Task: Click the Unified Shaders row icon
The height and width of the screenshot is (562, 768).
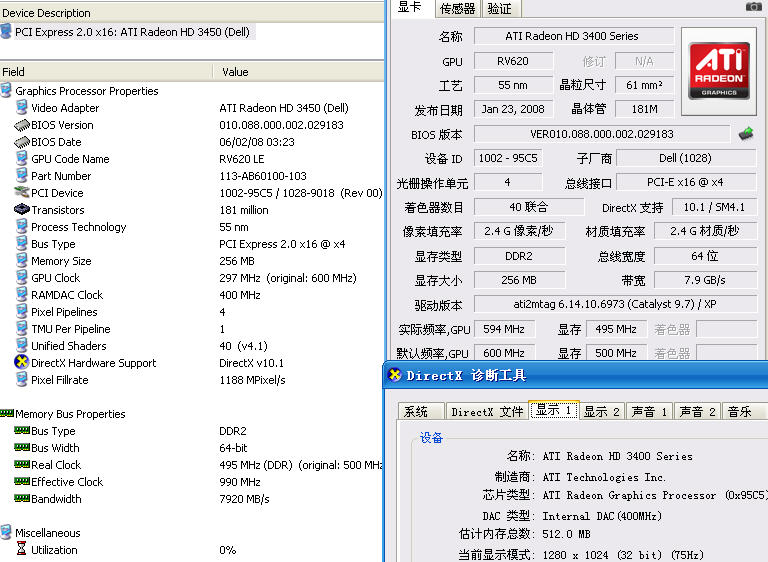Action: point(22,345)
